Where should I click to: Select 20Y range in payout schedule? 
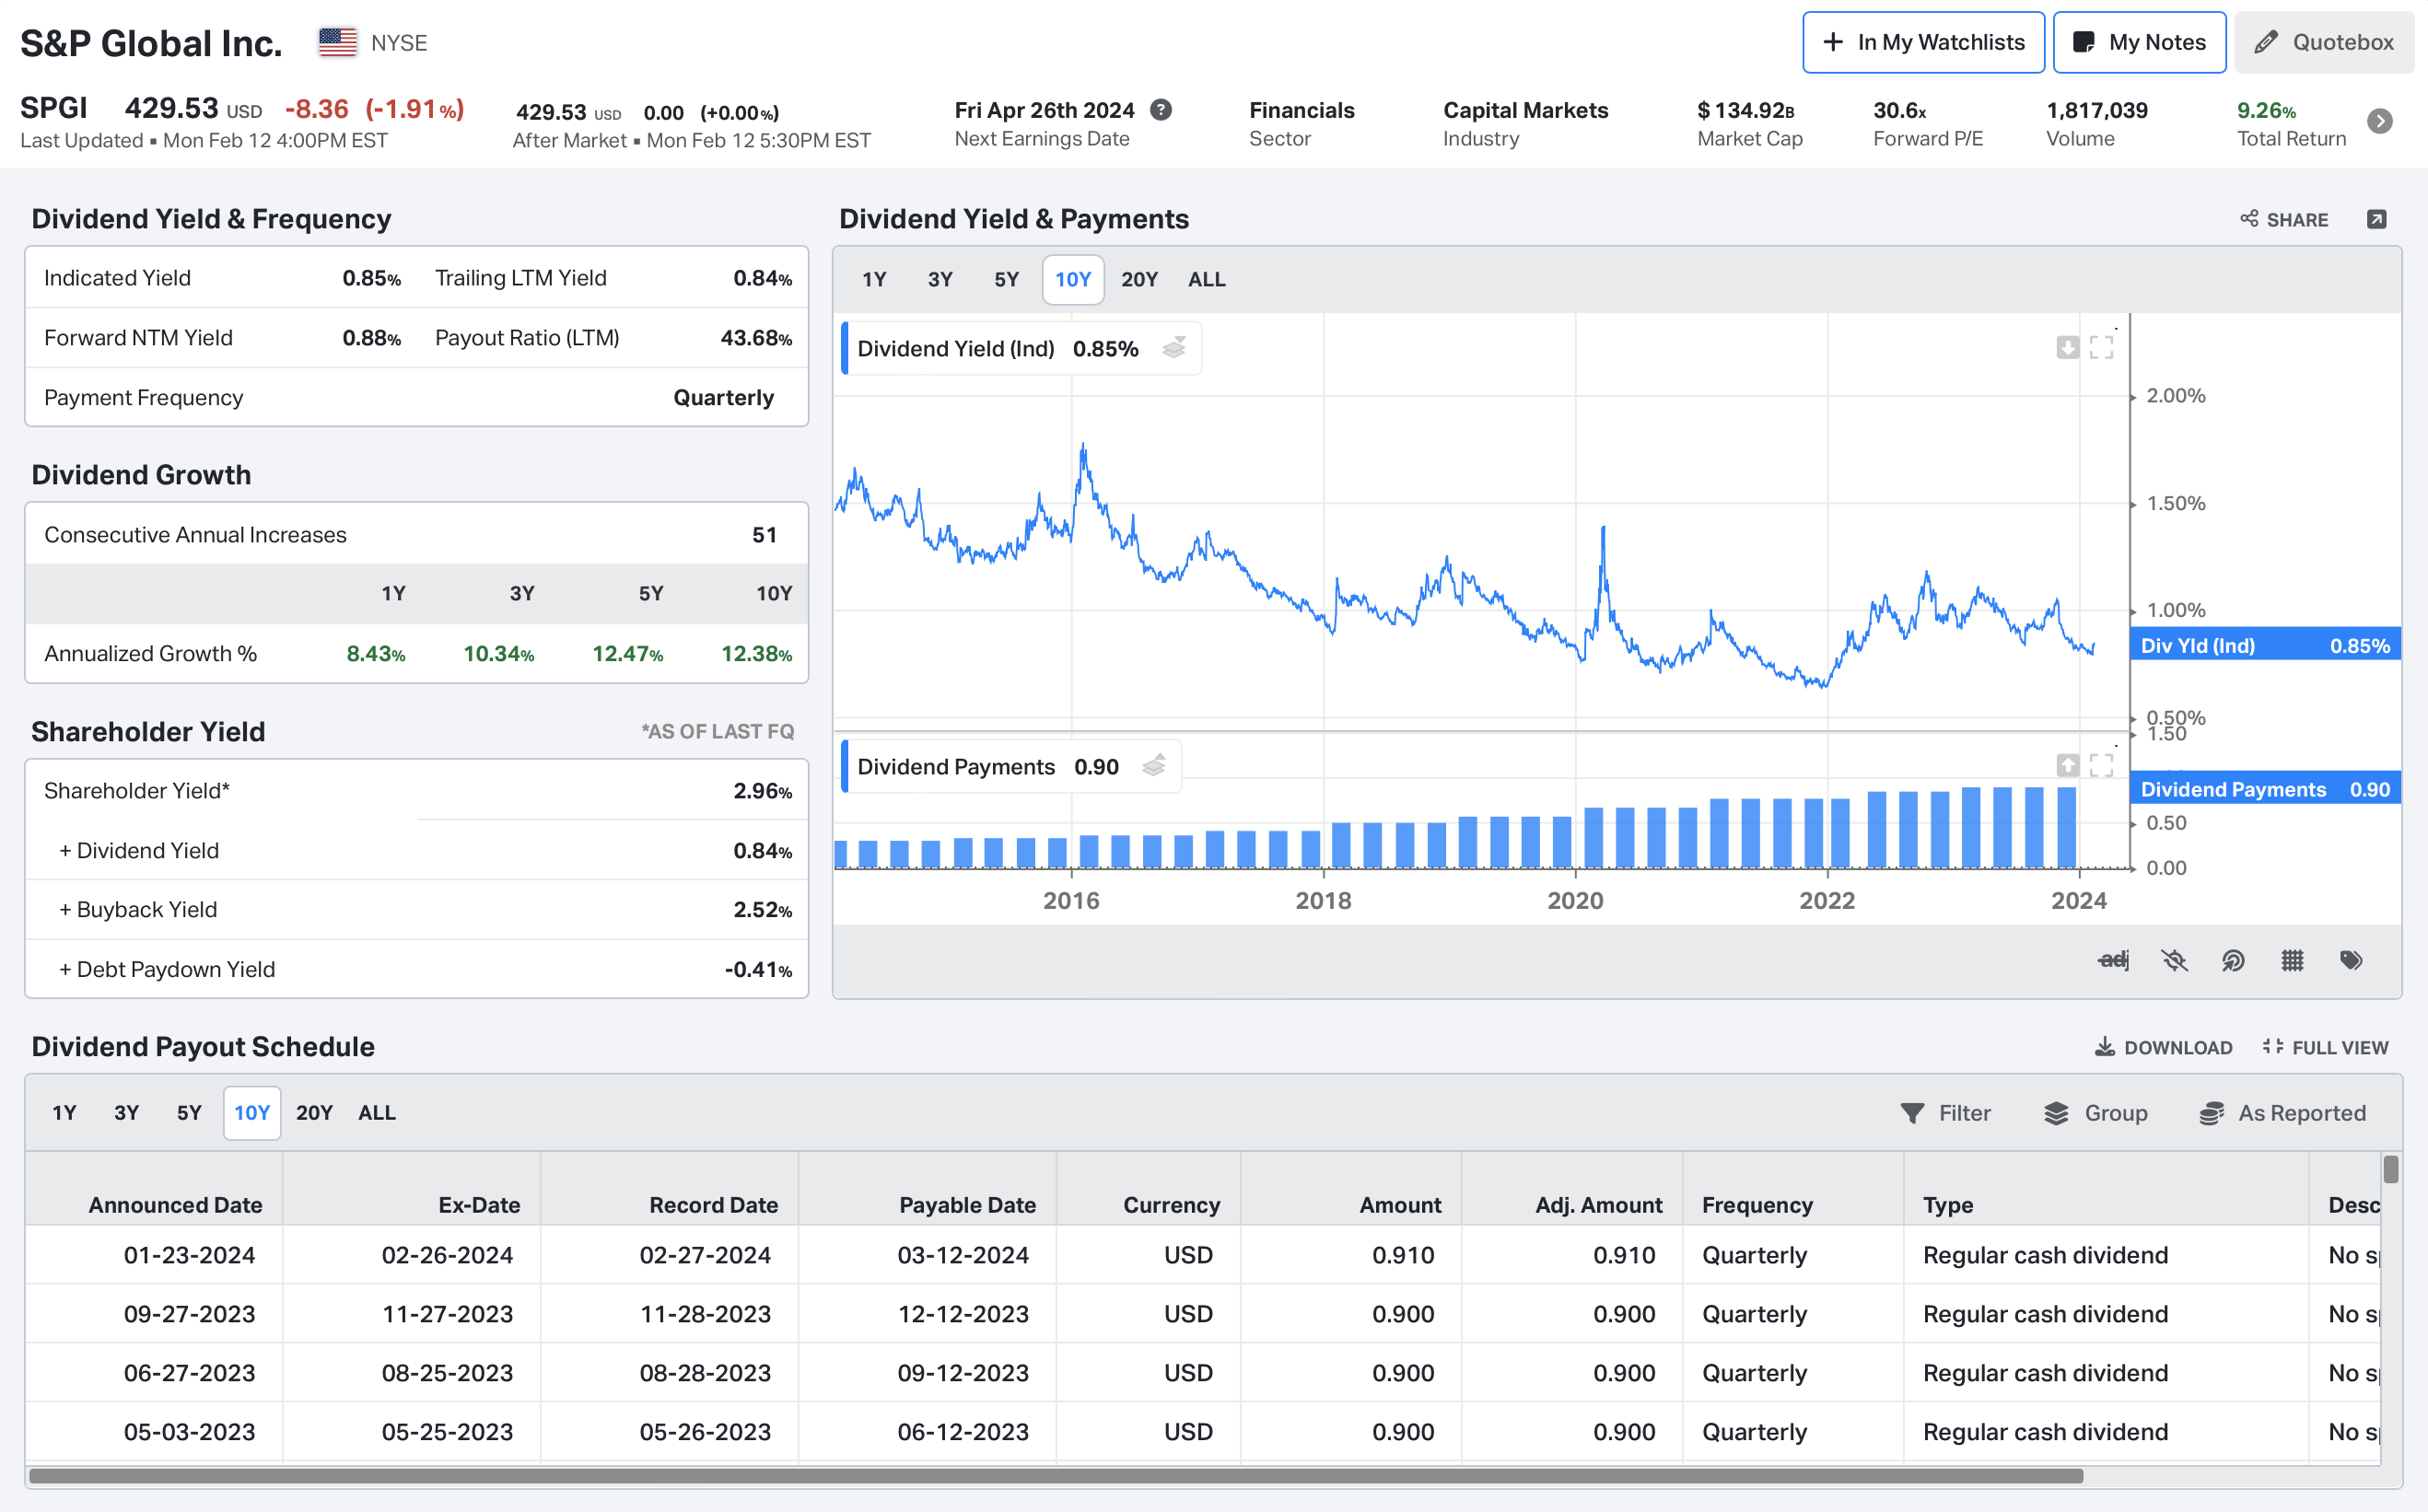click(314, 1113)
